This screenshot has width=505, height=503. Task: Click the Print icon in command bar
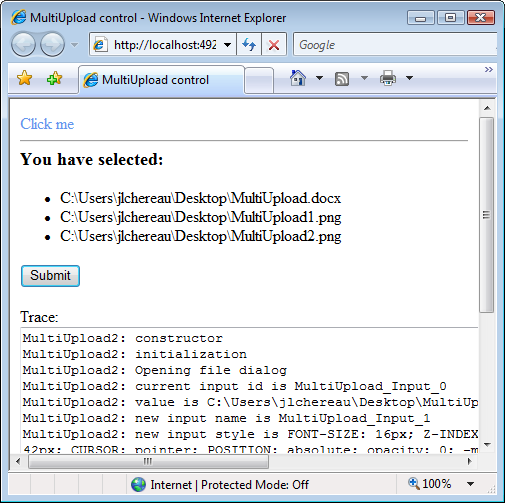point(388,78)
